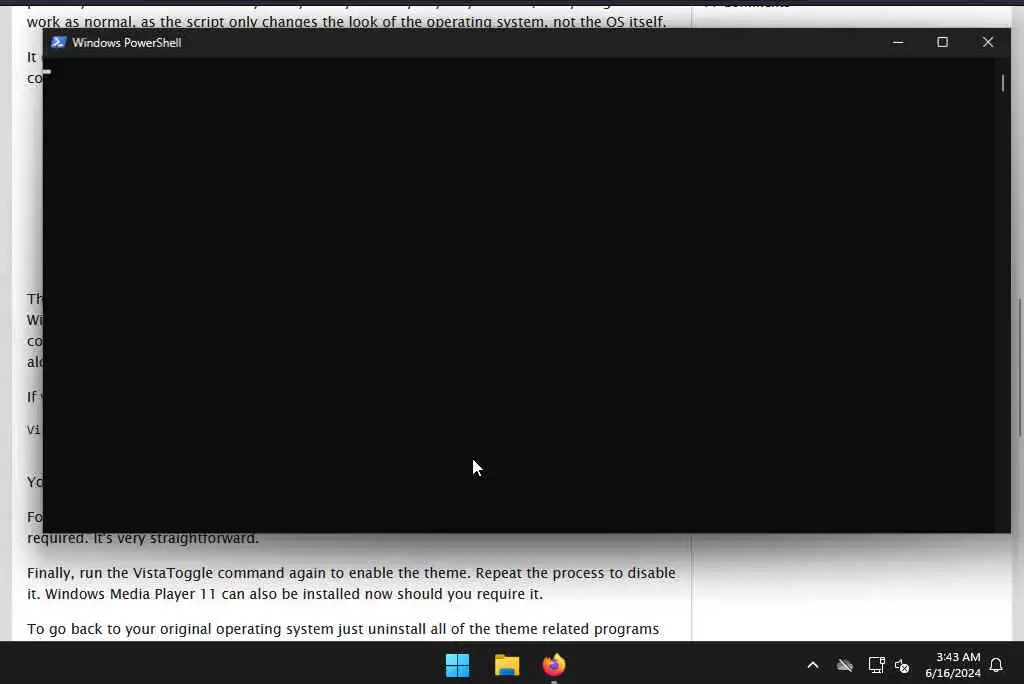This screenshot has width=1024, height=684.
Task: Open notifications bell icon
Action: tap(996, 665)
